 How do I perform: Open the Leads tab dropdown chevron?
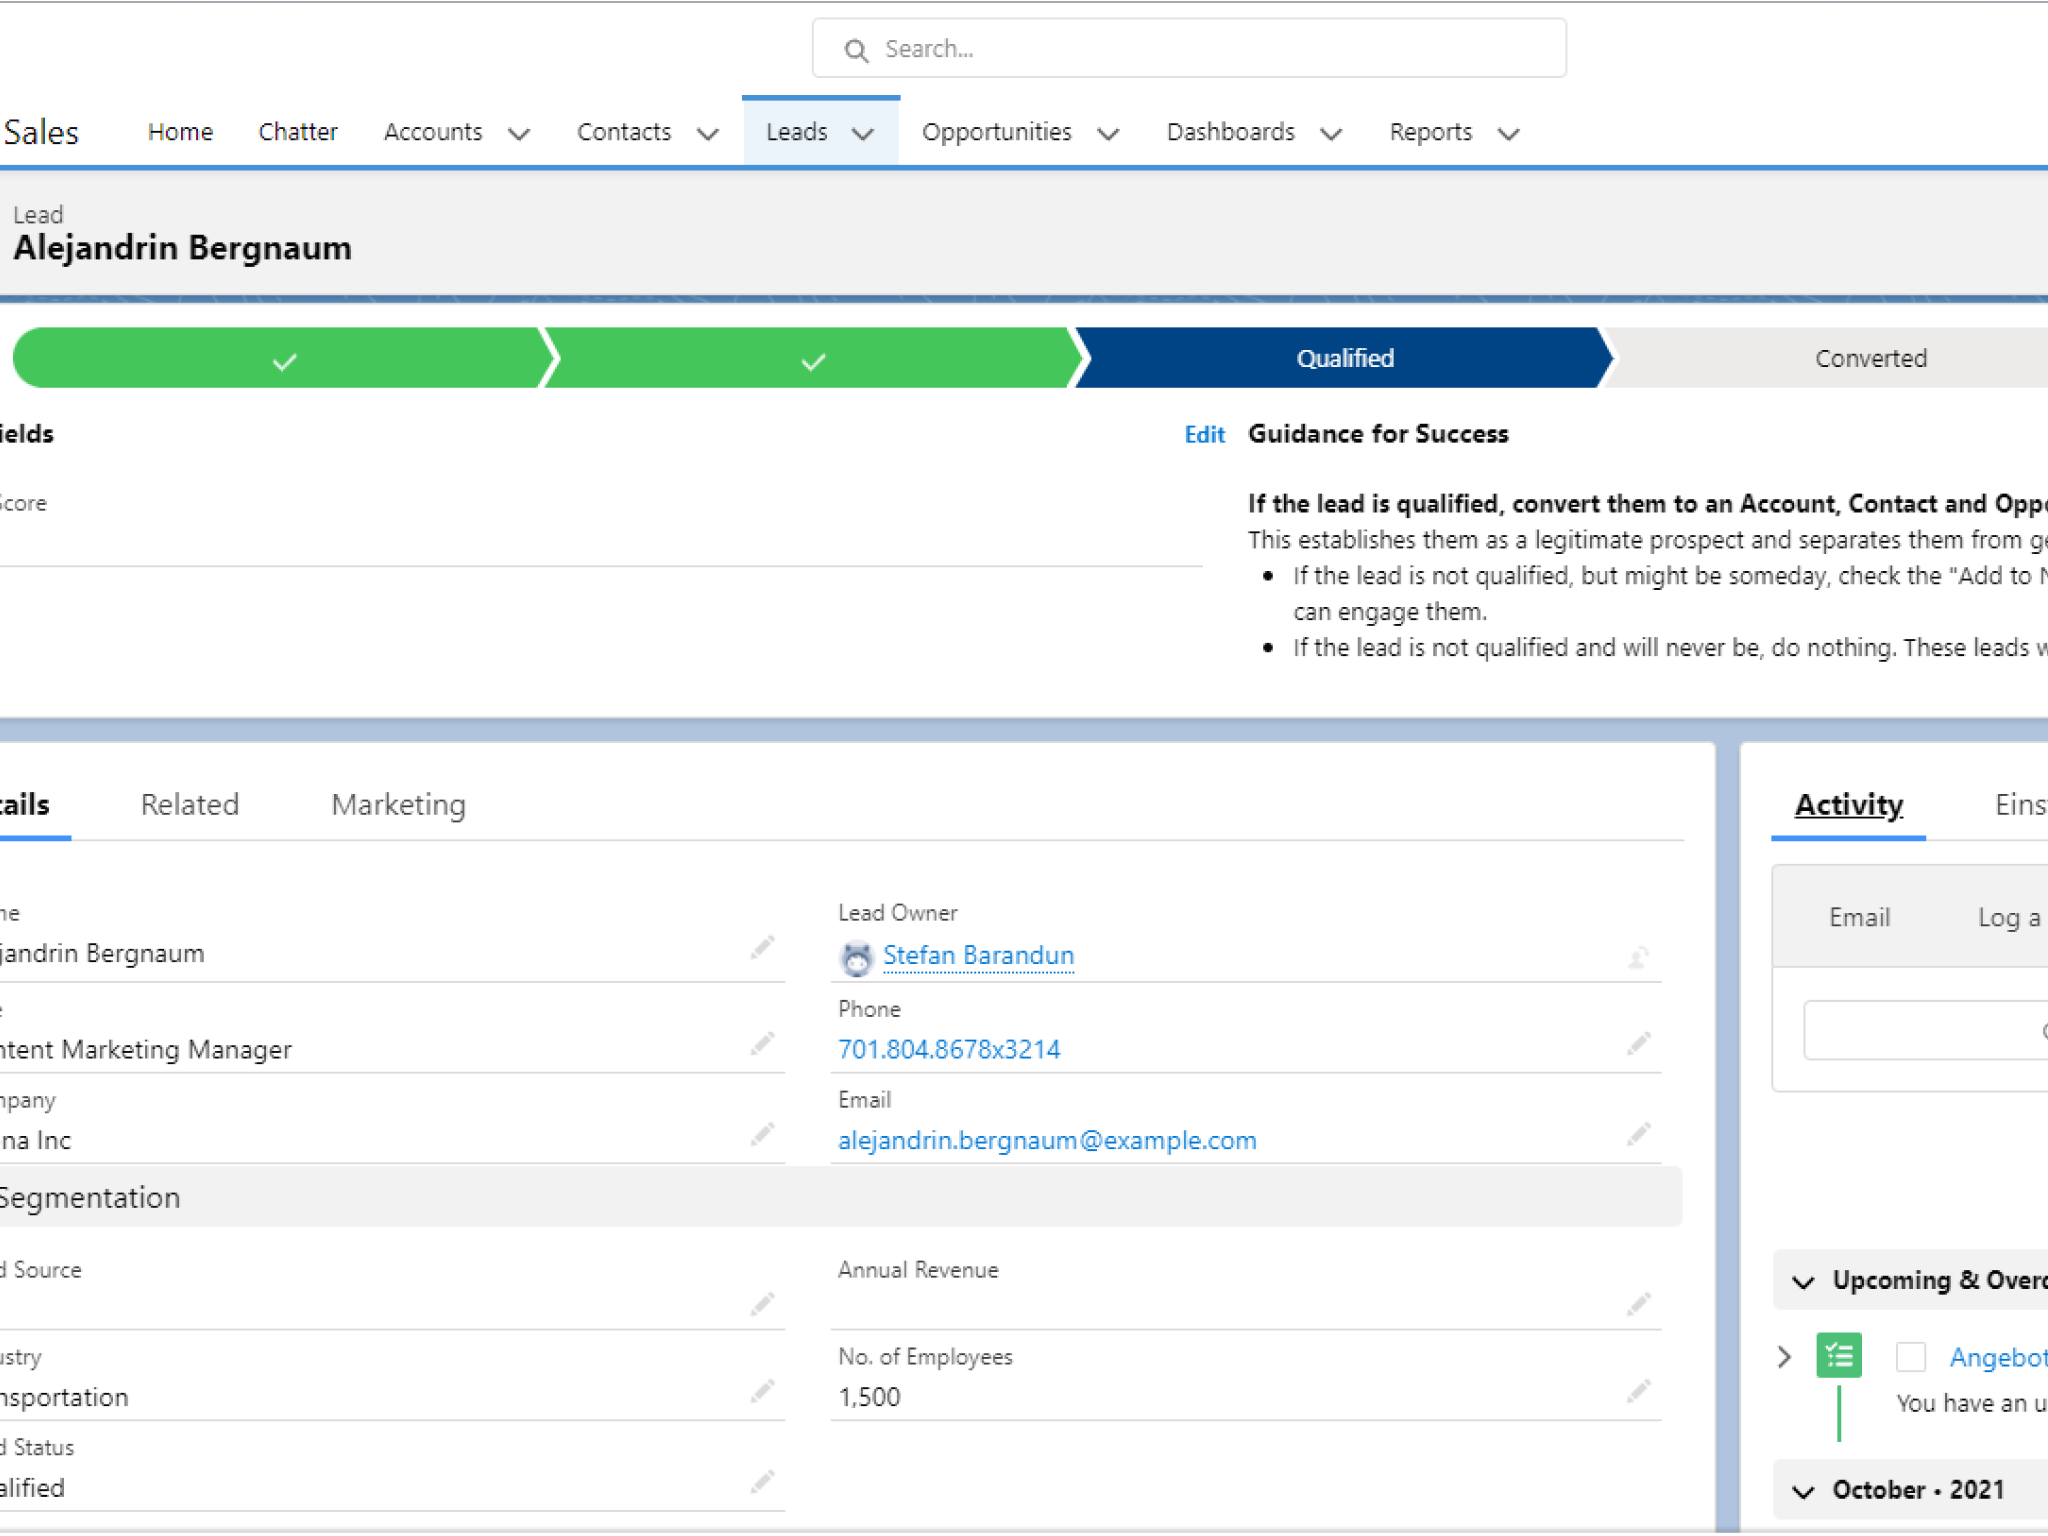coord(864,133)
